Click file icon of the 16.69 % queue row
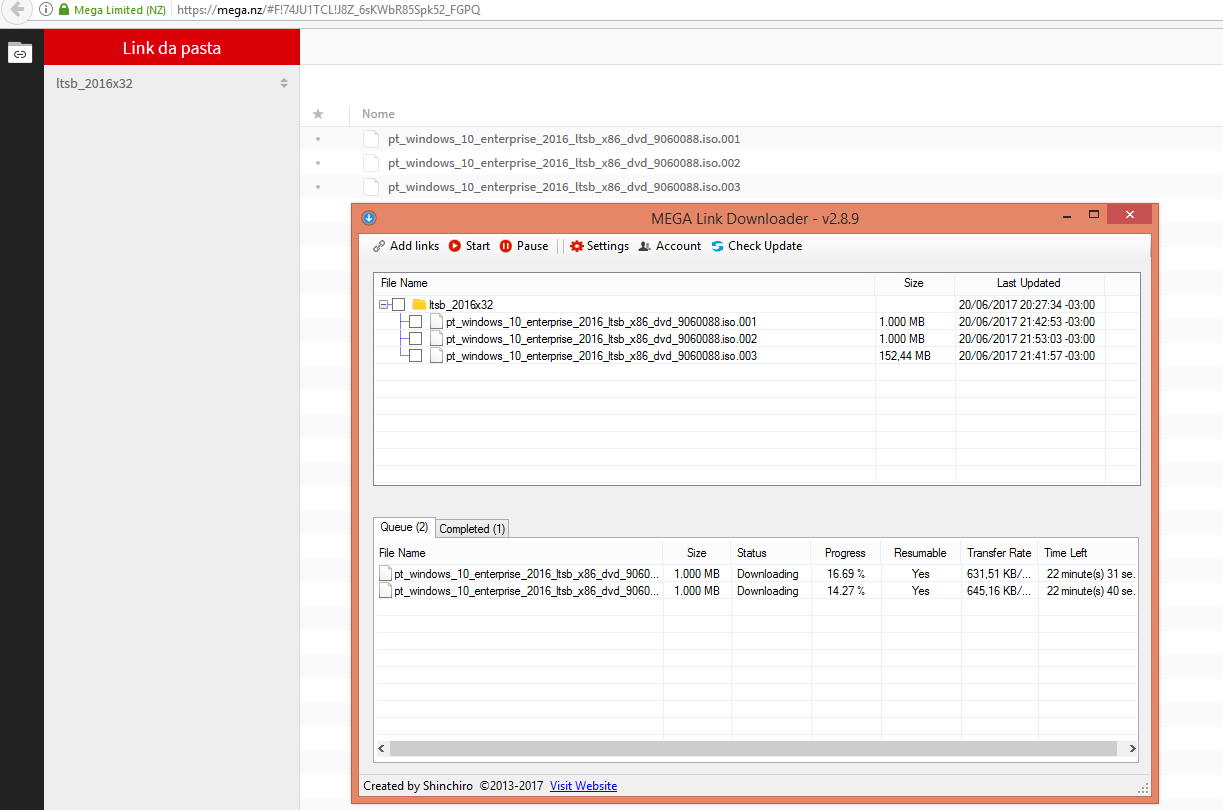The width and height of the screenshot is (1223, 810). (x=385, y=574)
